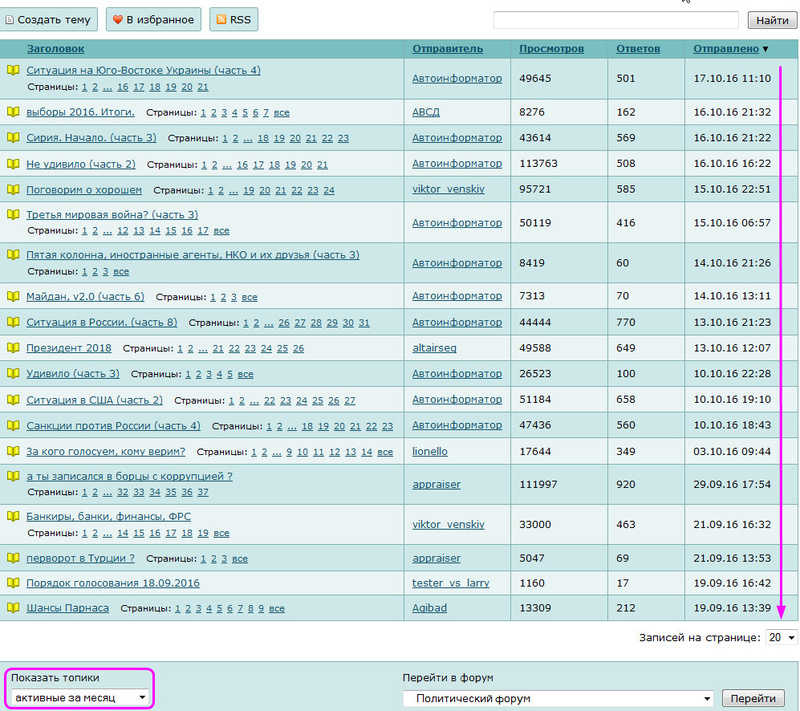
Task: Click folder icon beside Сирия. Начало. (часть 3)
Action: [x=13, y=138]
